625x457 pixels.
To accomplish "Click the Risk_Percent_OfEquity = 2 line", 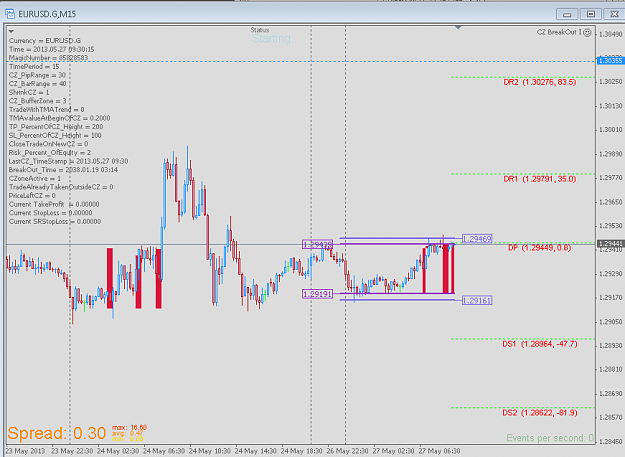I will [50, 153].
